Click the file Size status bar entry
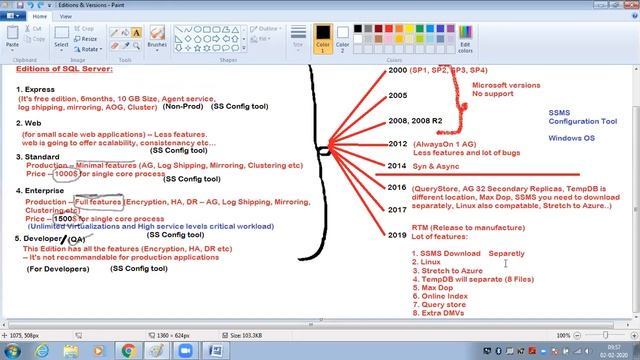This screenshot has height=360, width=640. [x=242, y=336]
